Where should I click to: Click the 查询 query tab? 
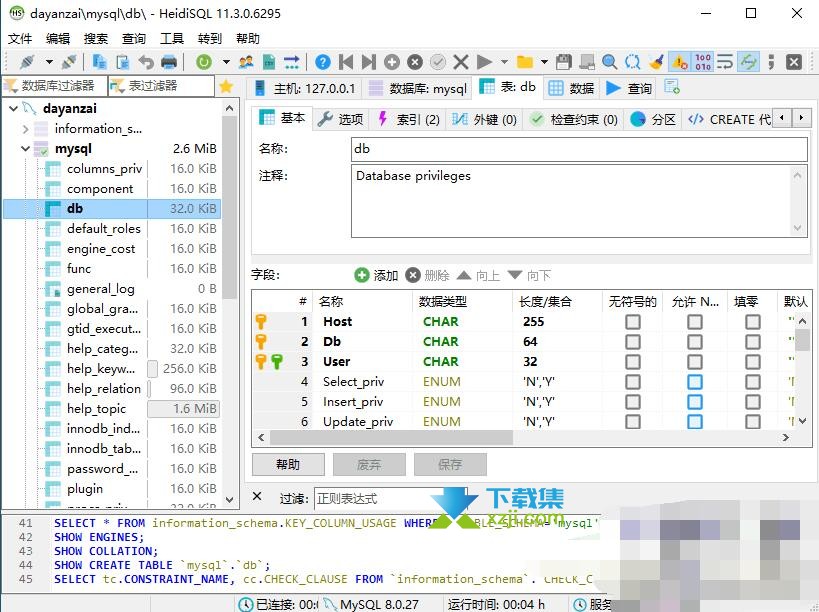(x=628, y=88)
